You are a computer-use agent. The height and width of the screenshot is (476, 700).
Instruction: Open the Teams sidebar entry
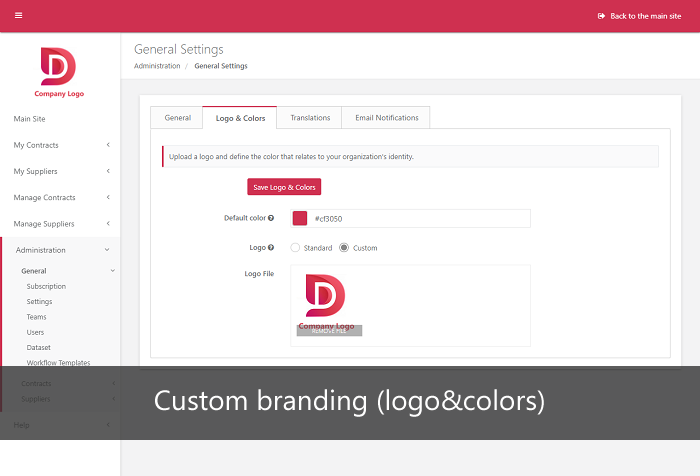point(36,317)
